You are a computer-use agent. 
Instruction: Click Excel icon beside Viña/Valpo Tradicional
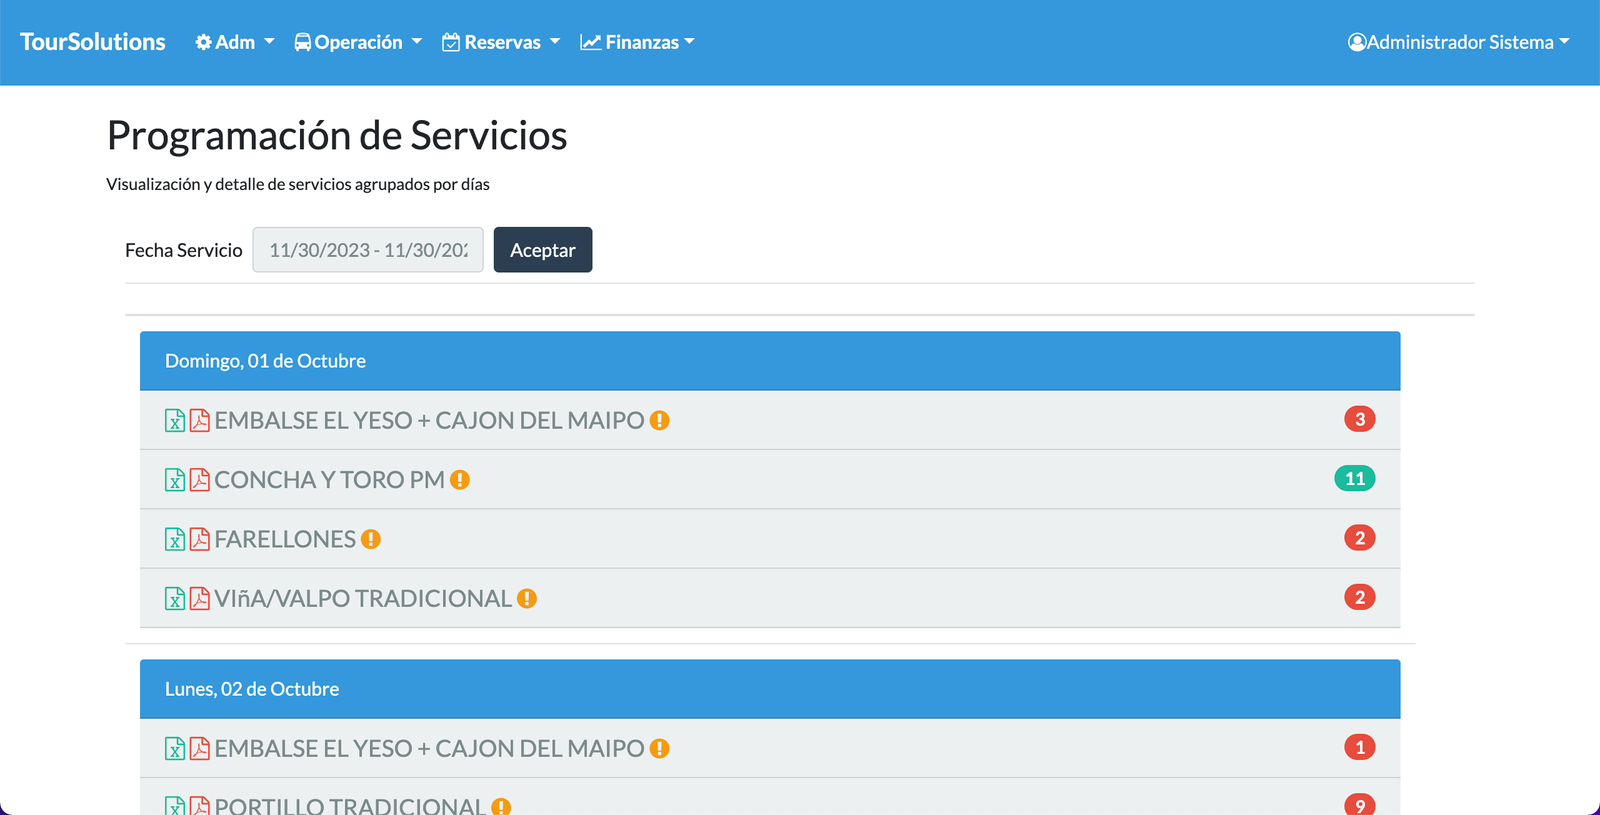coord(175,599)
